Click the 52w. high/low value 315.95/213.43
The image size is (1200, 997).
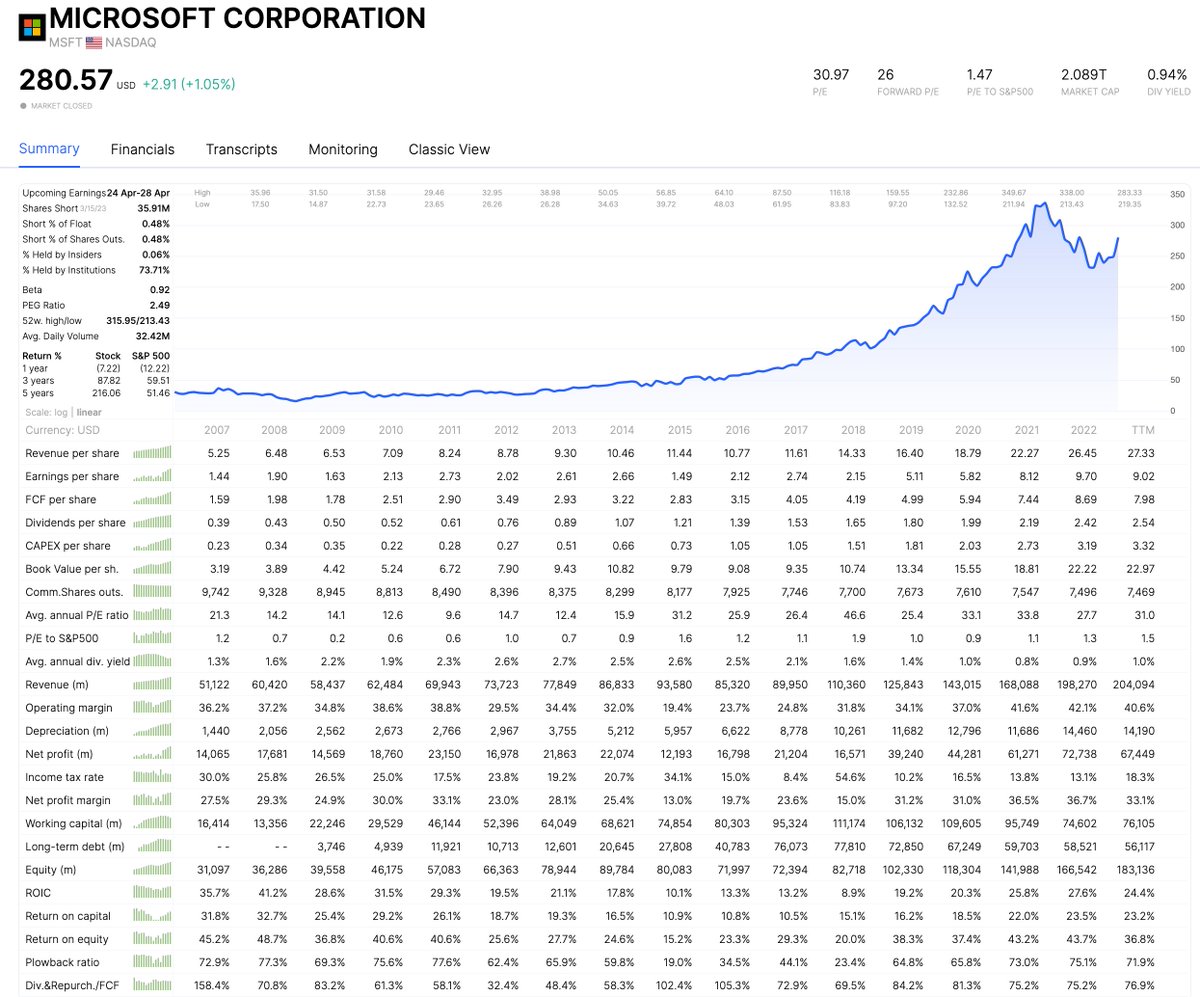pos(138,320)
